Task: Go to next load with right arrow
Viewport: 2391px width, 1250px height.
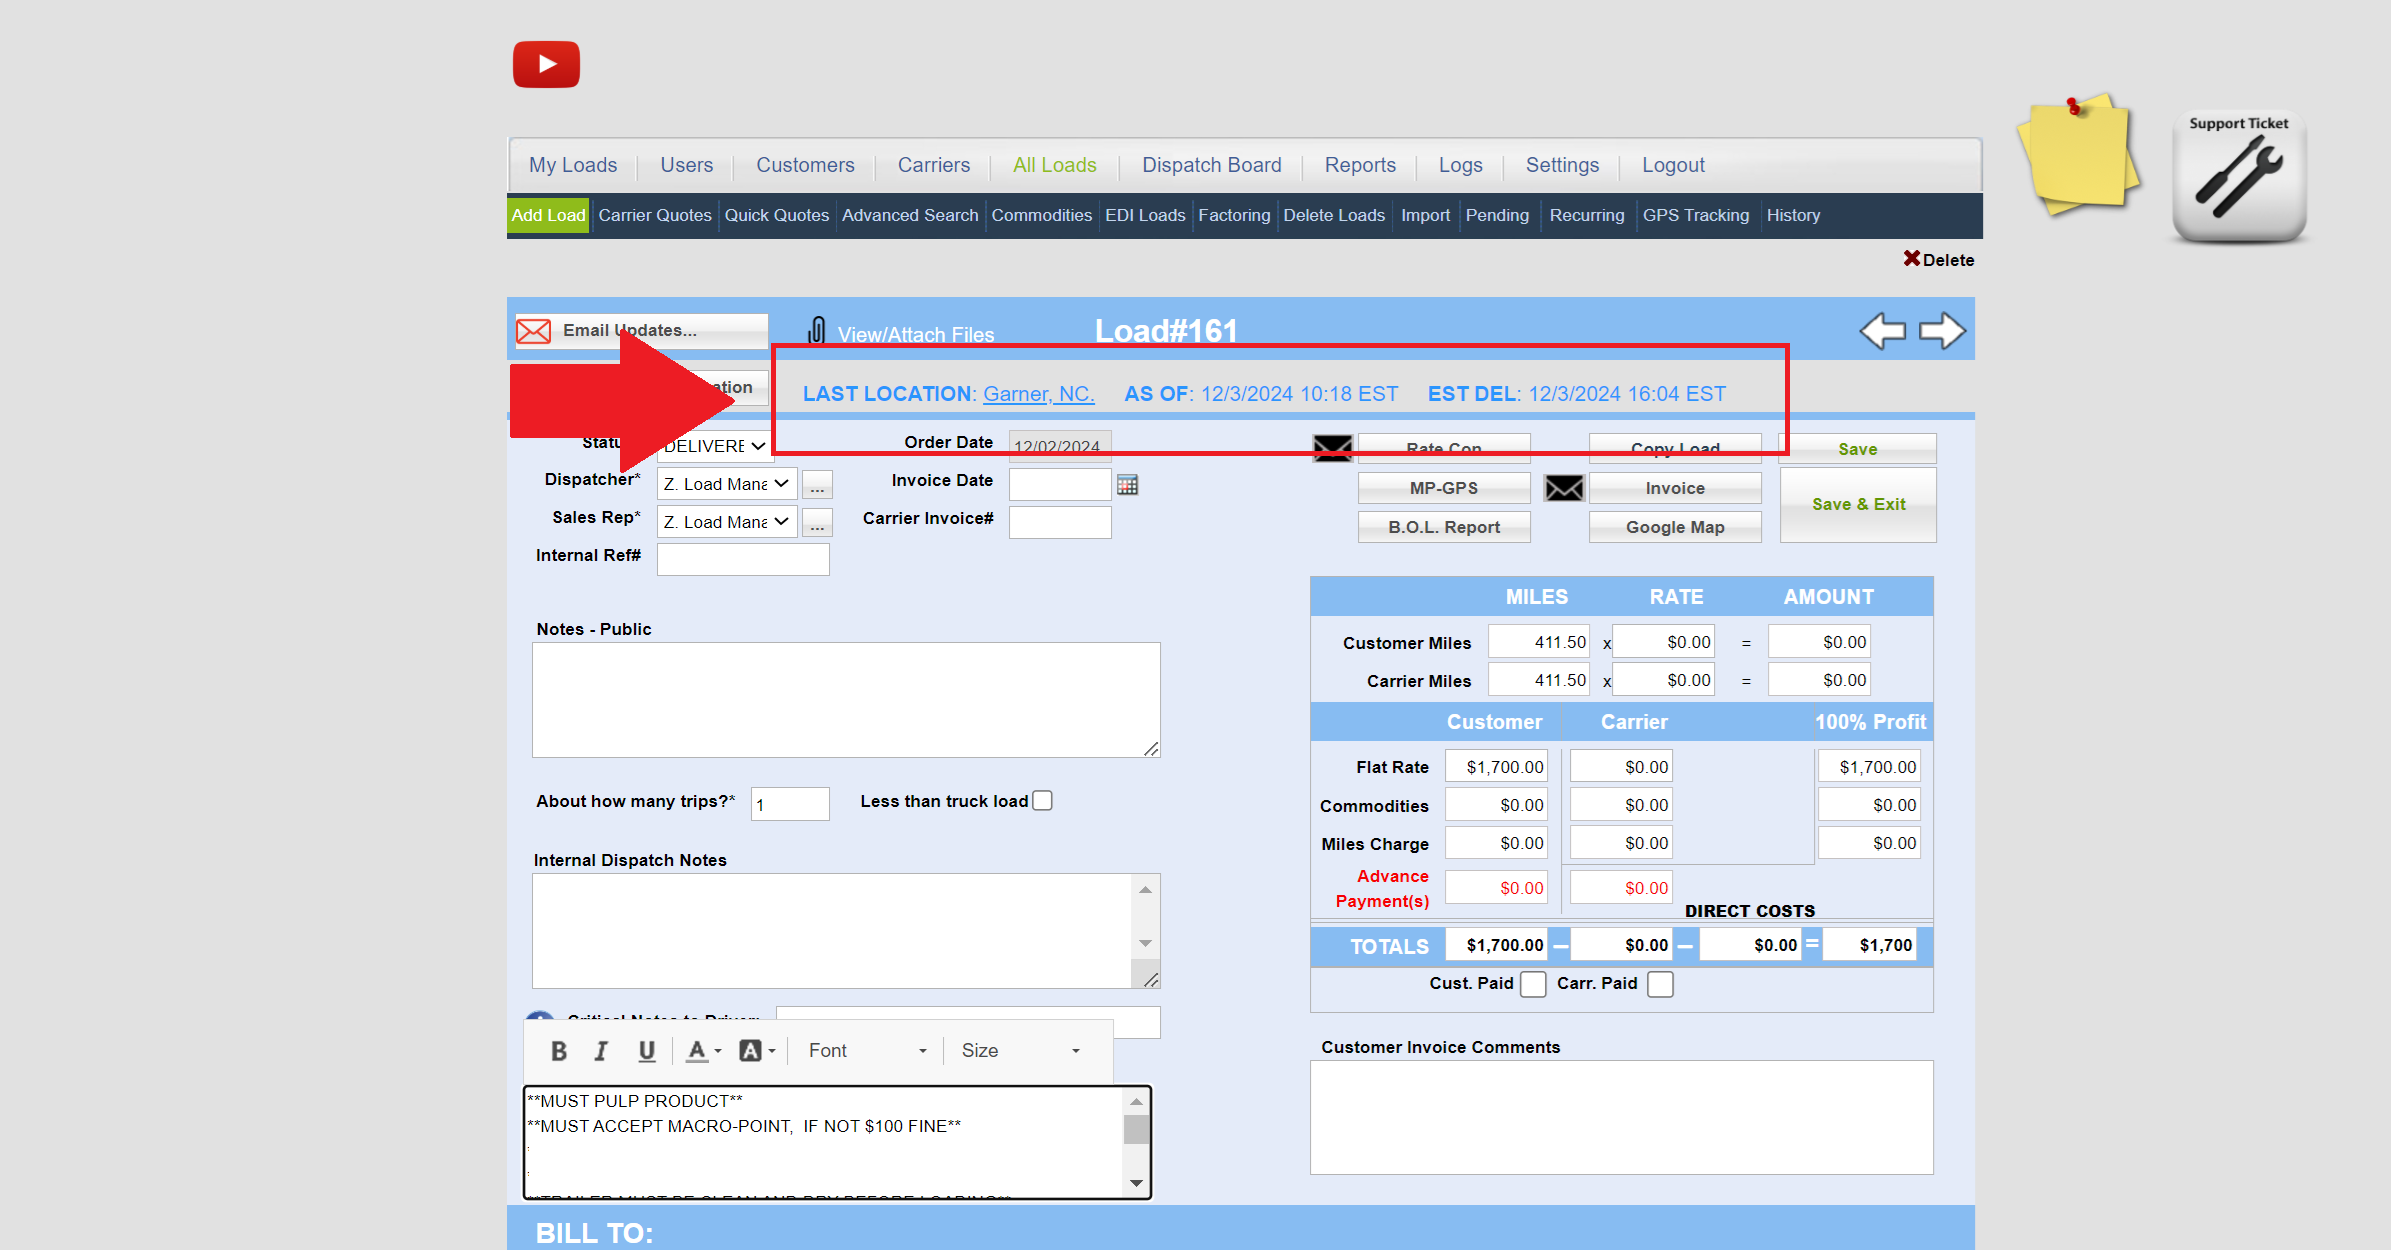Action: coord(1942,331)
